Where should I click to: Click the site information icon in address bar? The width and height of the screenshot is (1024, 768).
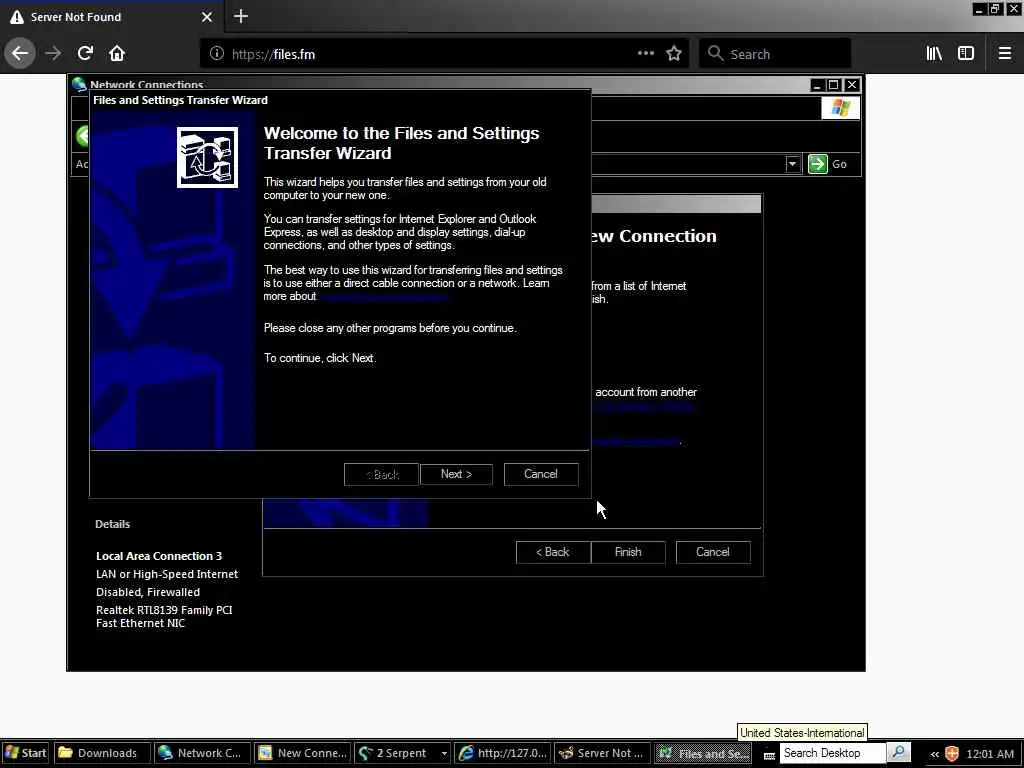click(x=217, y=54)
